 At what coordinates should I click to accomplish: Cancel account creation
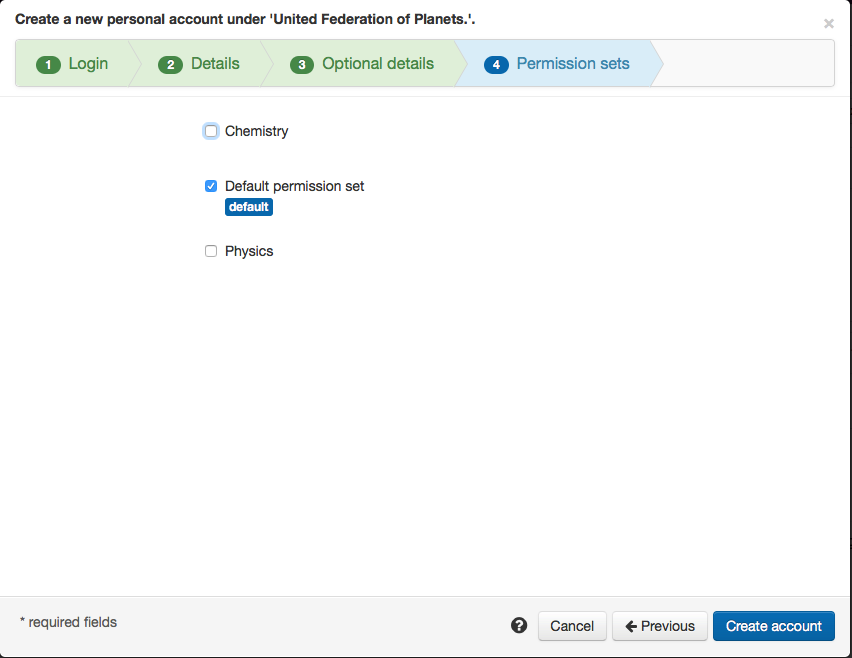tap(572, 626)
